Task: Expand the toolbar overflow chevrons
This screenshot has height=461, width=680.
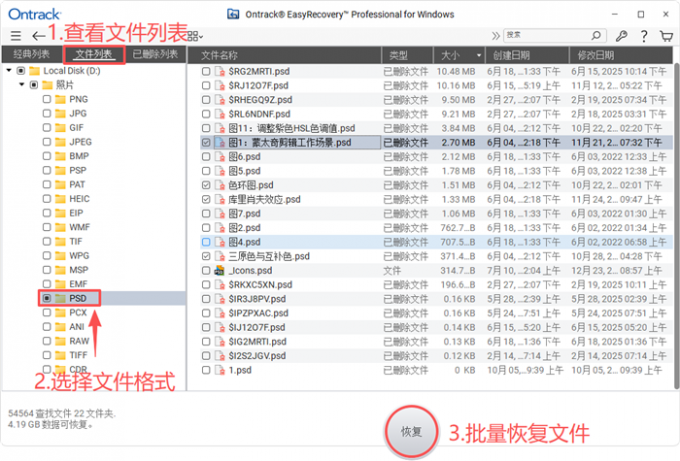Action: coord(495,36)
